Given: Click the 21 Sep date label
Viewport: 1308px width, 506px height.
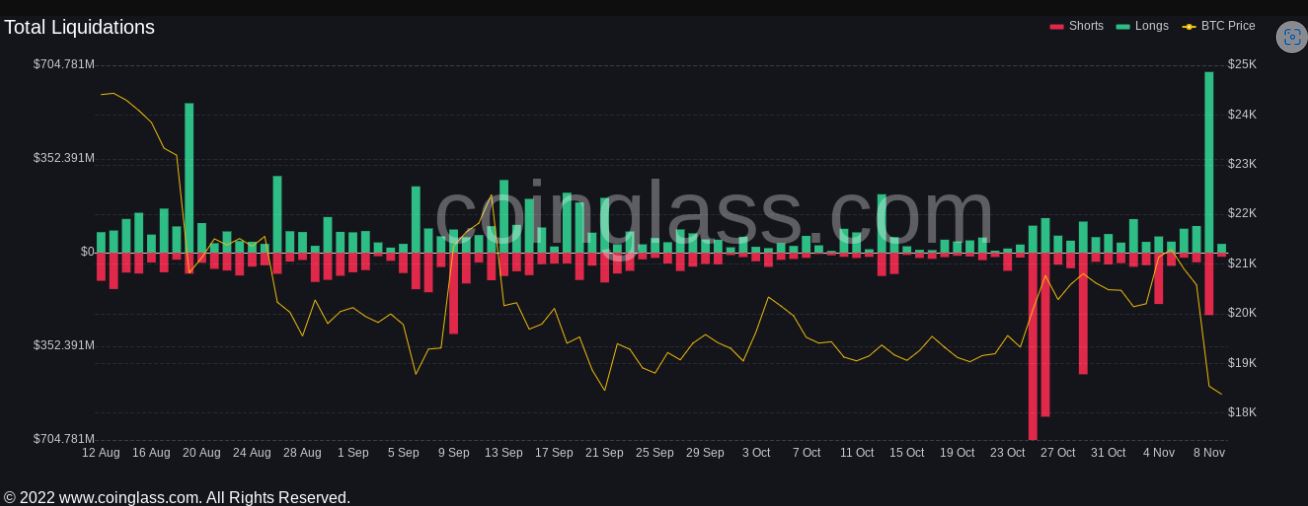Looking at the screenshot, I should point(604,453).
